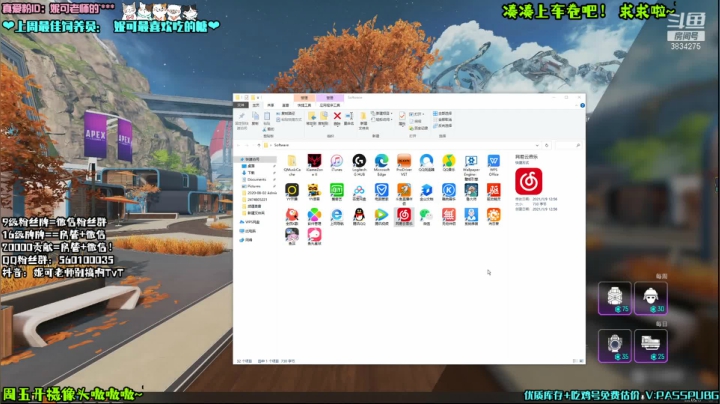Click 复制路径 copy path button
Image resolution: width=720 pixels, height=404 pixels.
coord(286,113)
